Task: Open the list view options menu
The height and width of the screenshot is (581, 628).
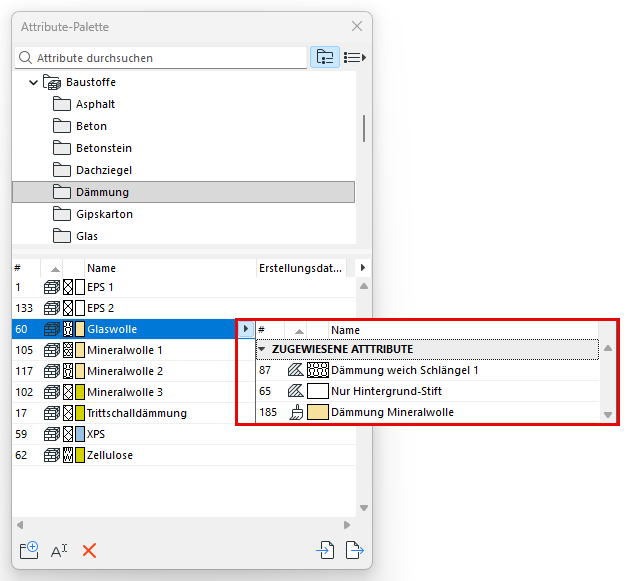Action: click(355, 57)
